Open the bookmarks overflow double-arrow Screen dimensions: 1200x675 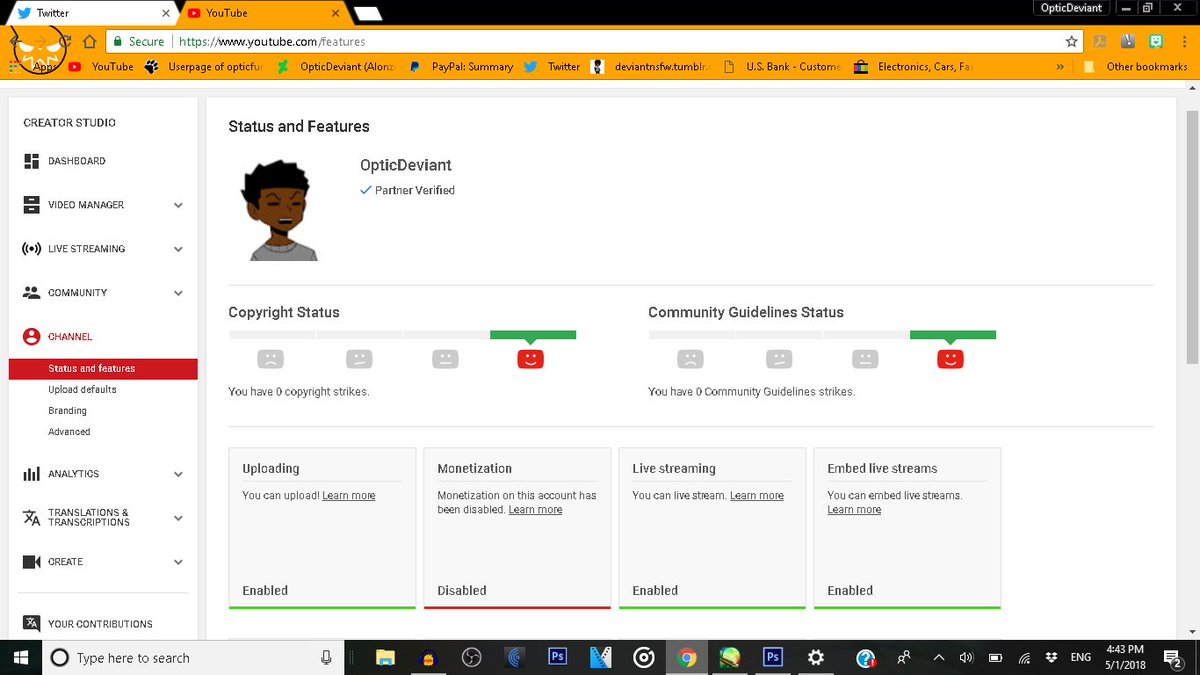click(x=1059, y=67)
